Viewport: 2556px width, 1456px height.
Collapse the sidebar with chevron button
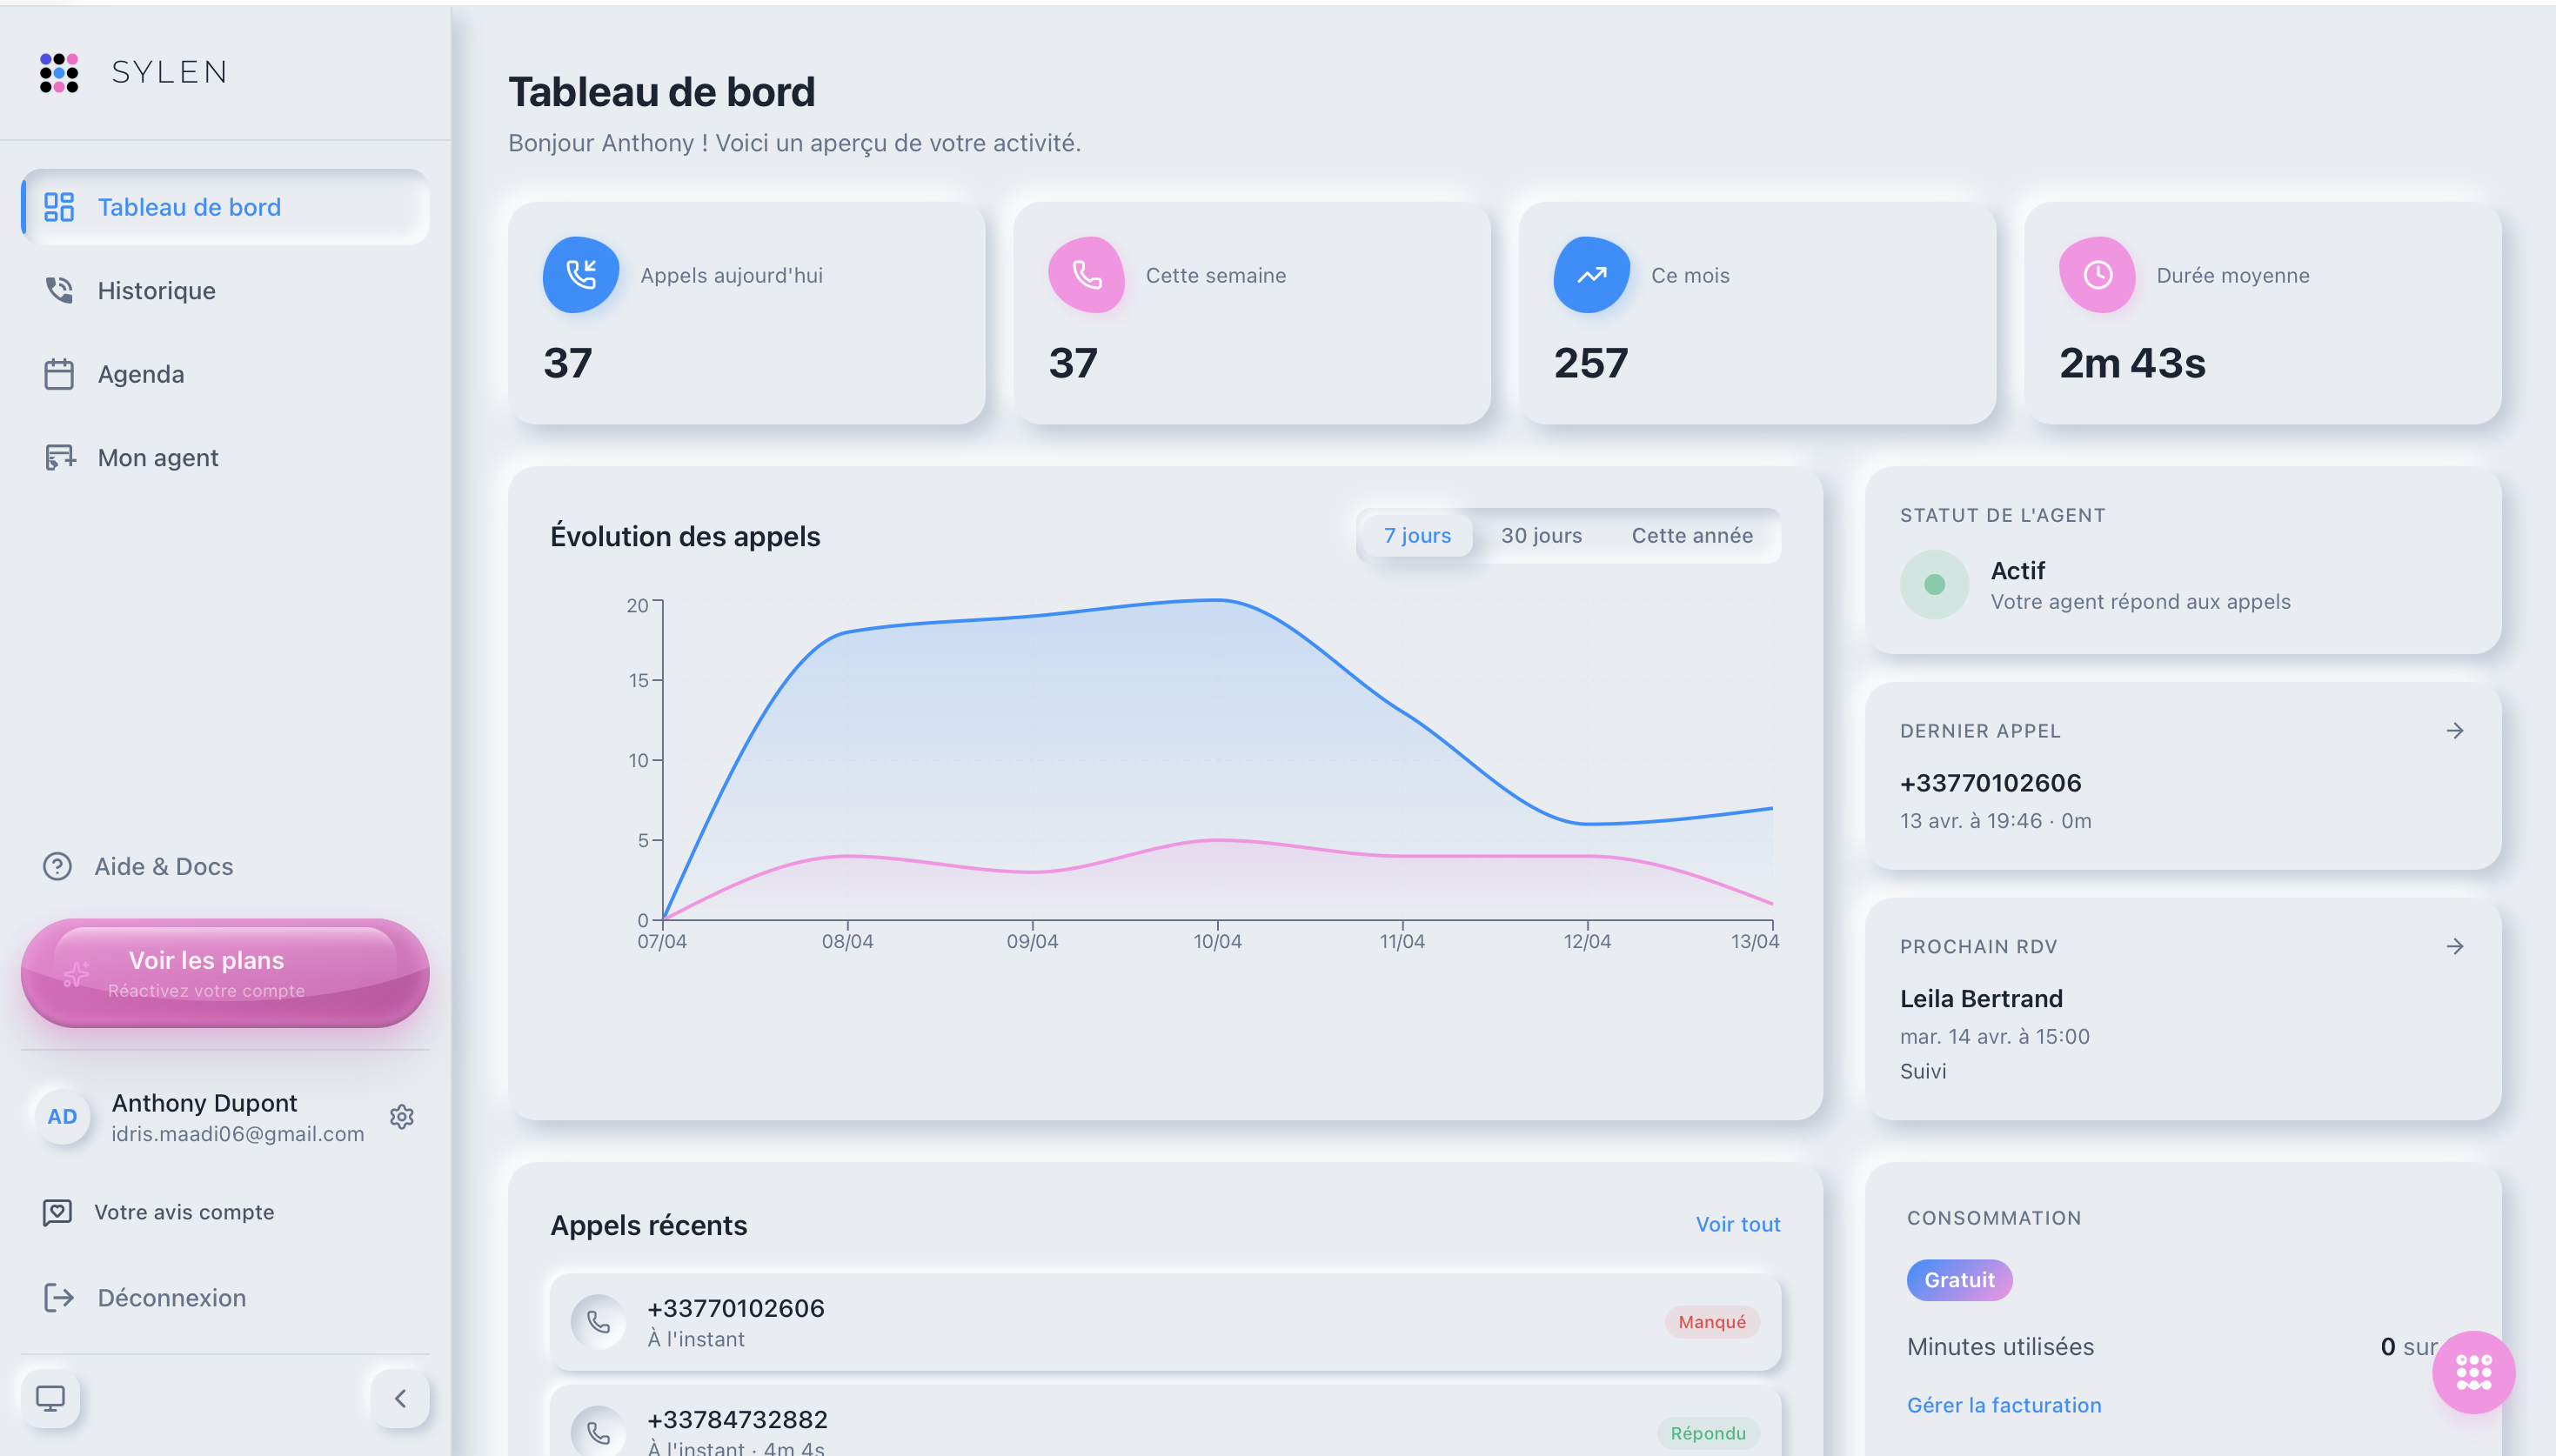pyautogui.click(x=400, y=1397)
